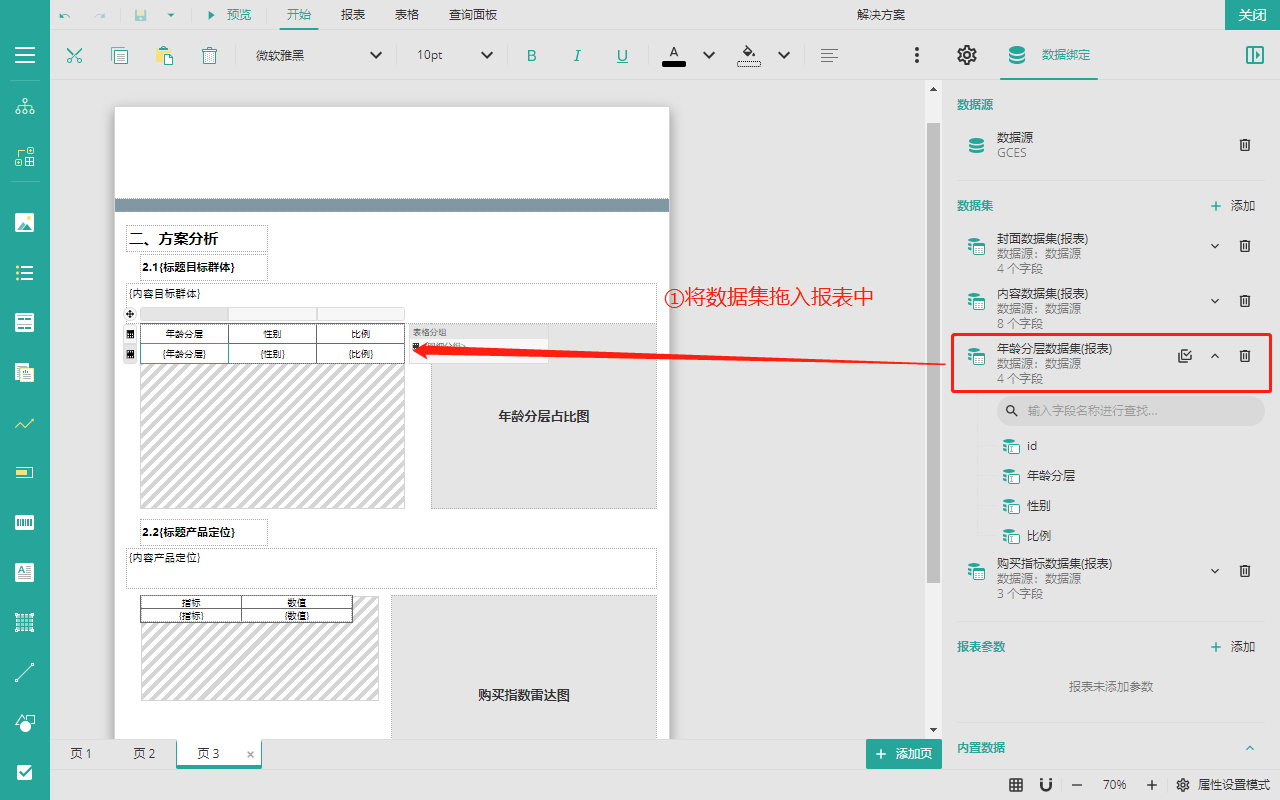The width and height of the screenshot is (1280, 800).
Task: Click the field name search box
Action: 1130,411
